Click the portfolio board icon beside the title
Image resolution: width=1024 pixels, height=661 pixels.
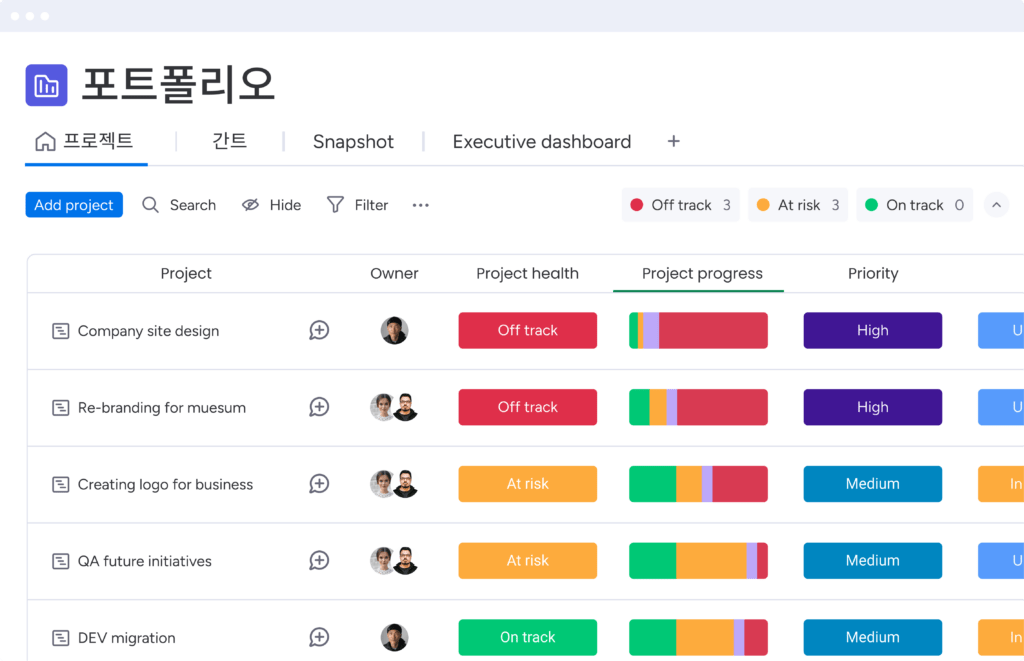click(46, 85)
